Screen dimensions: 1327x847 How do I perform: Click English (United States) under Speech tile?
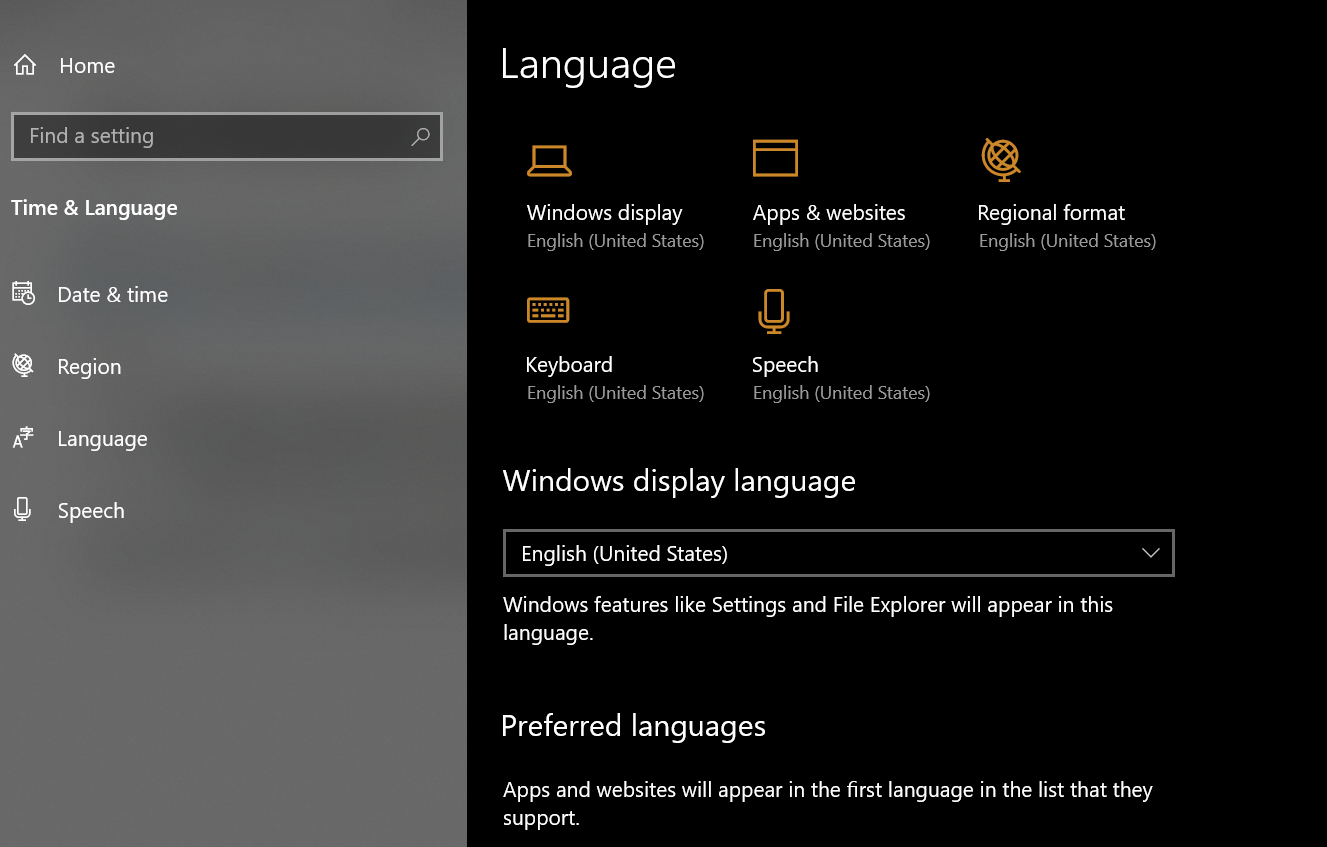click(x=841, y=393)
